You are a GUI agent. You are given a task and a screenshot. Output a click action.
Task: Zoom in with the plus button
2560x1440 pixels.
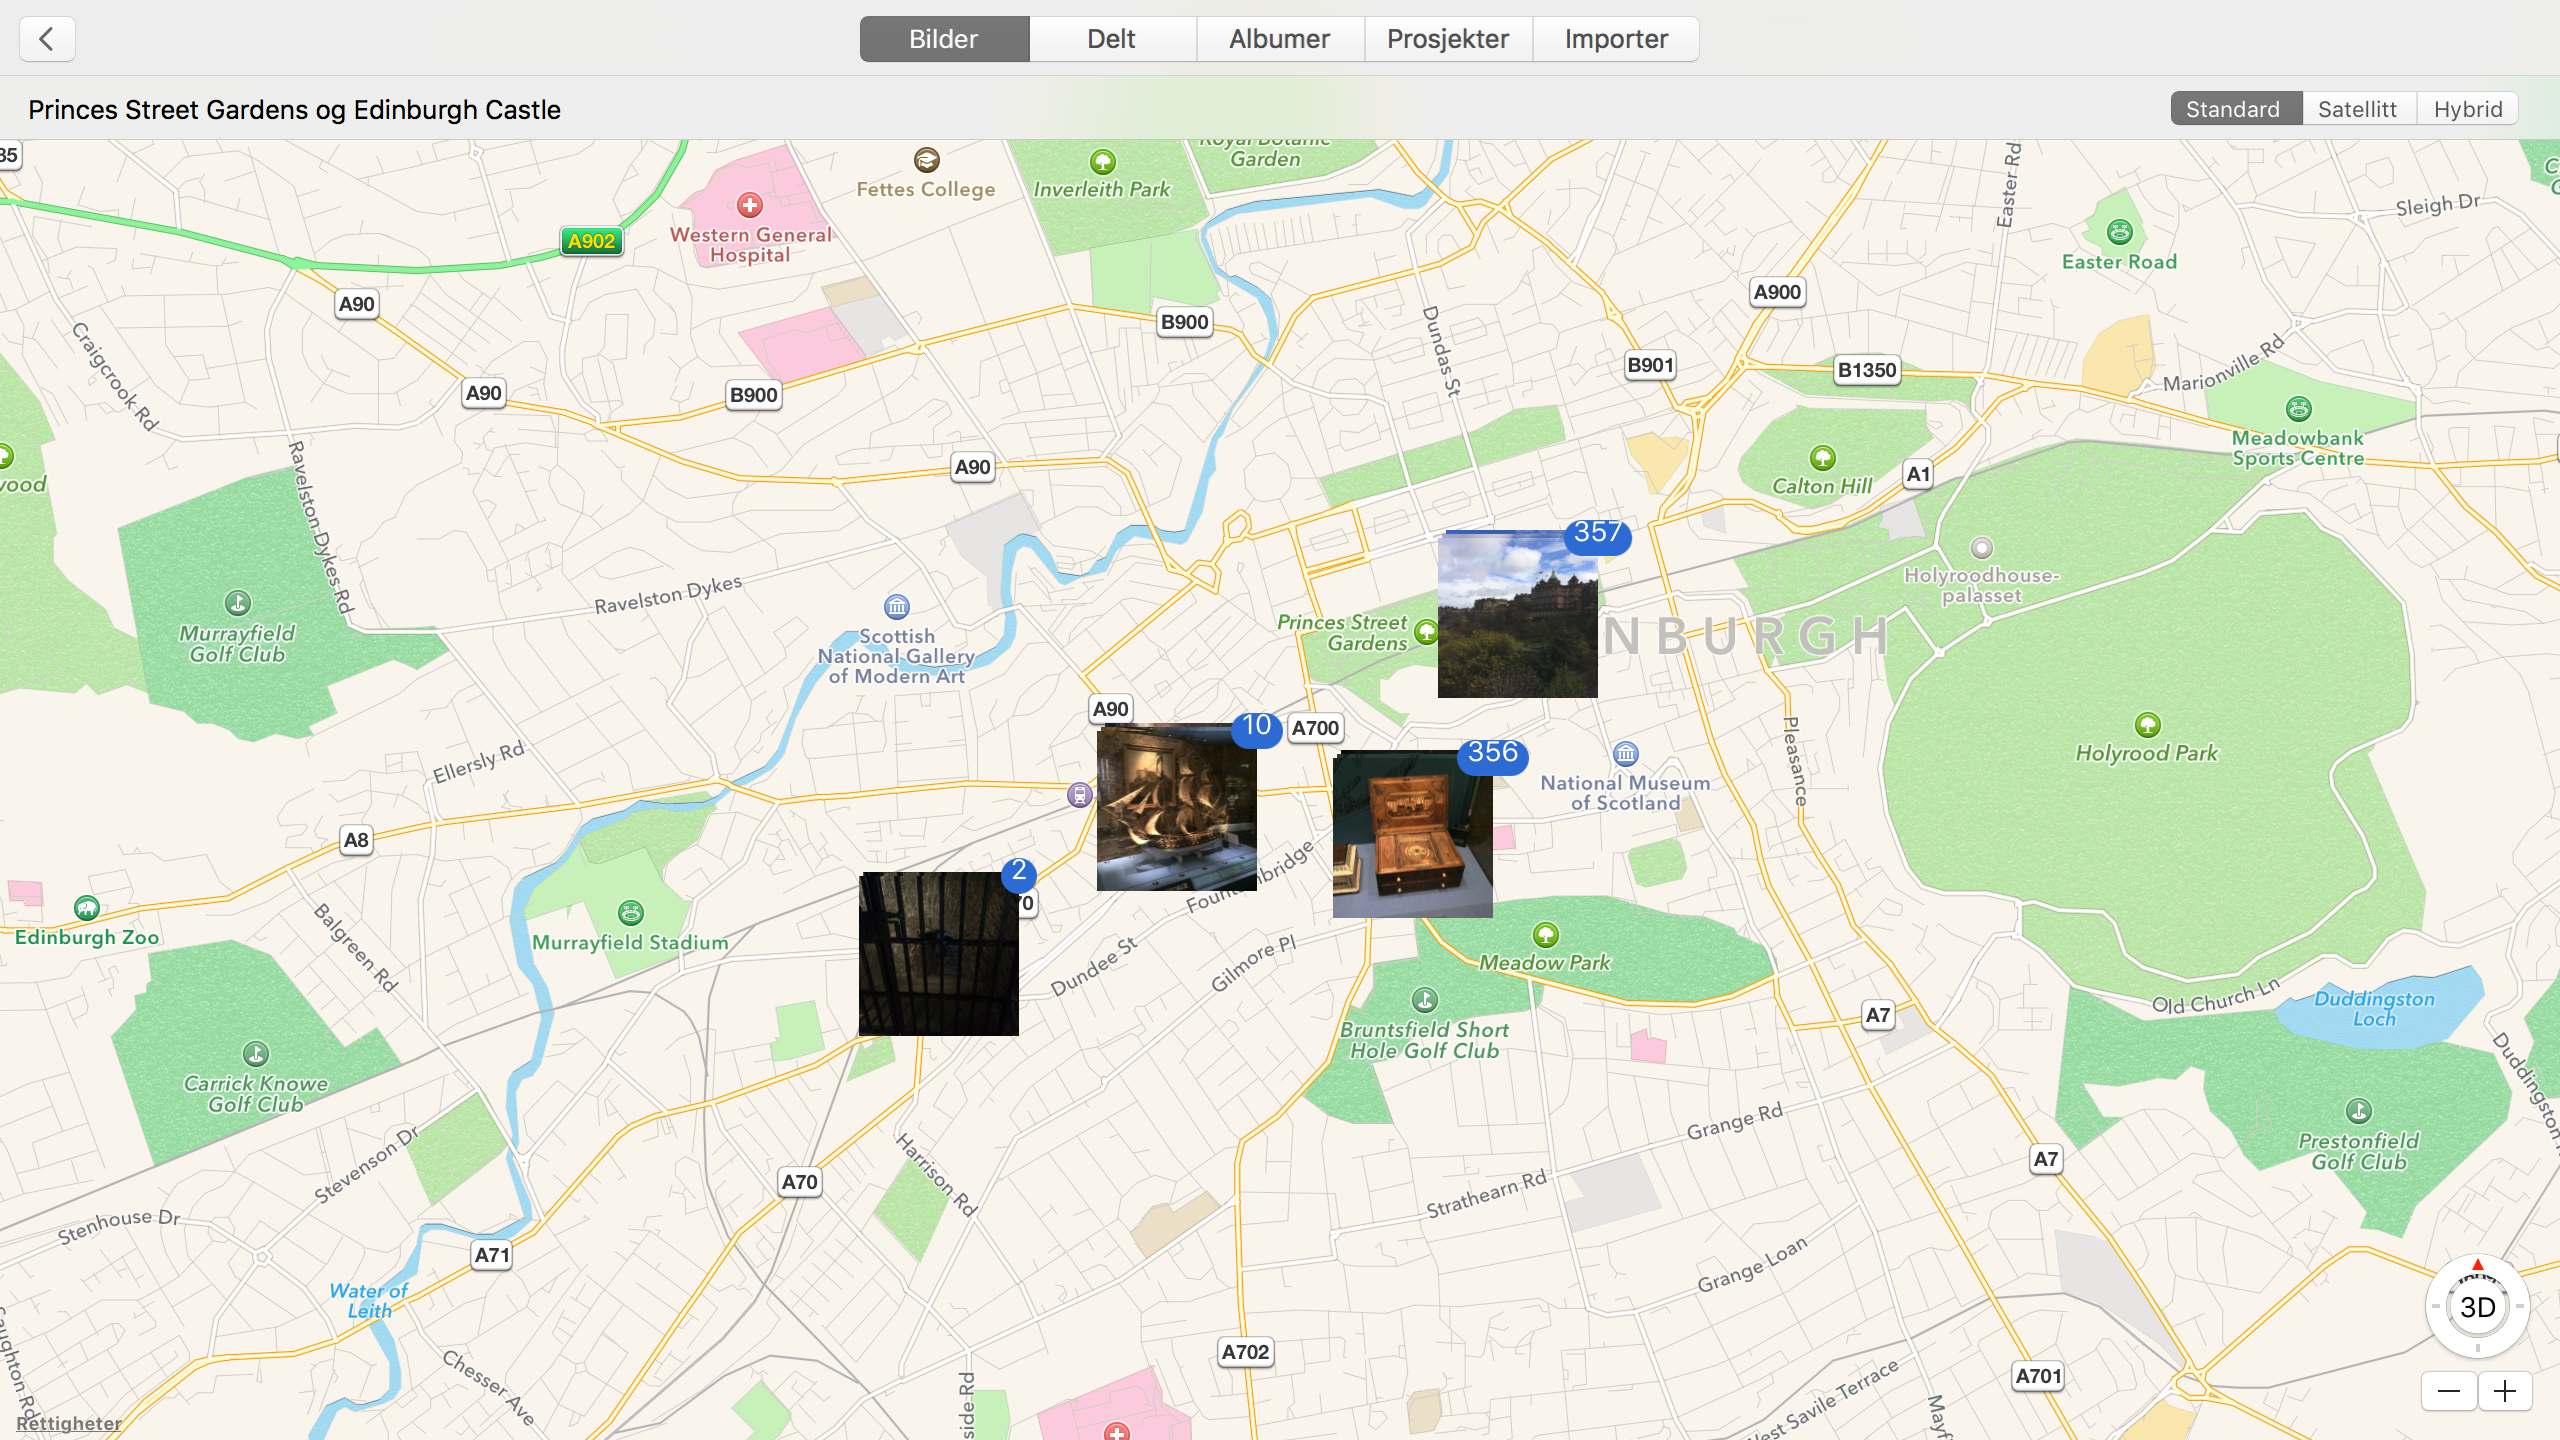(2505, 1391)
